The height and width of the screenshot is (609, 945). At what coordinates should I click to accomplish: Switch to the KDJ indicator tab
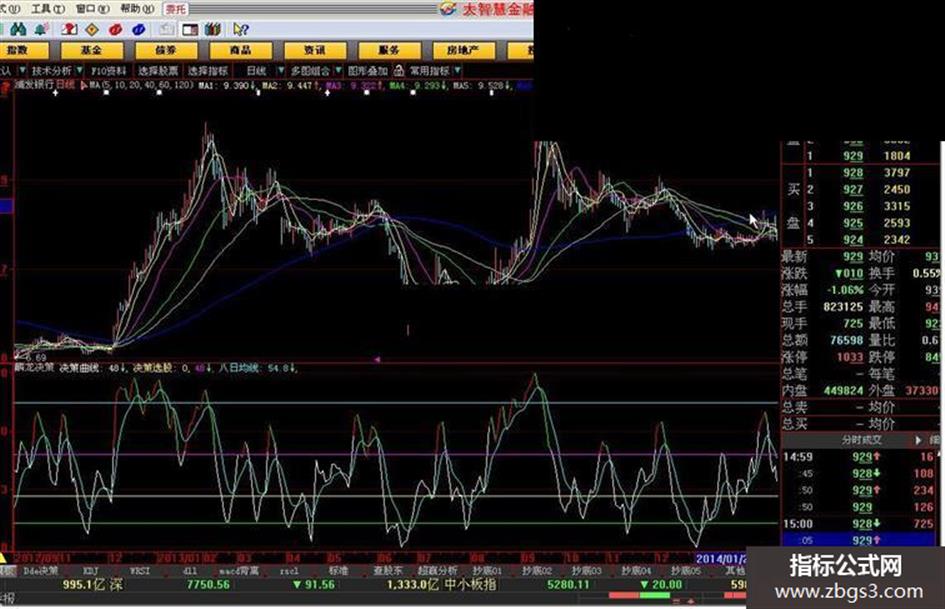point(90,570)
